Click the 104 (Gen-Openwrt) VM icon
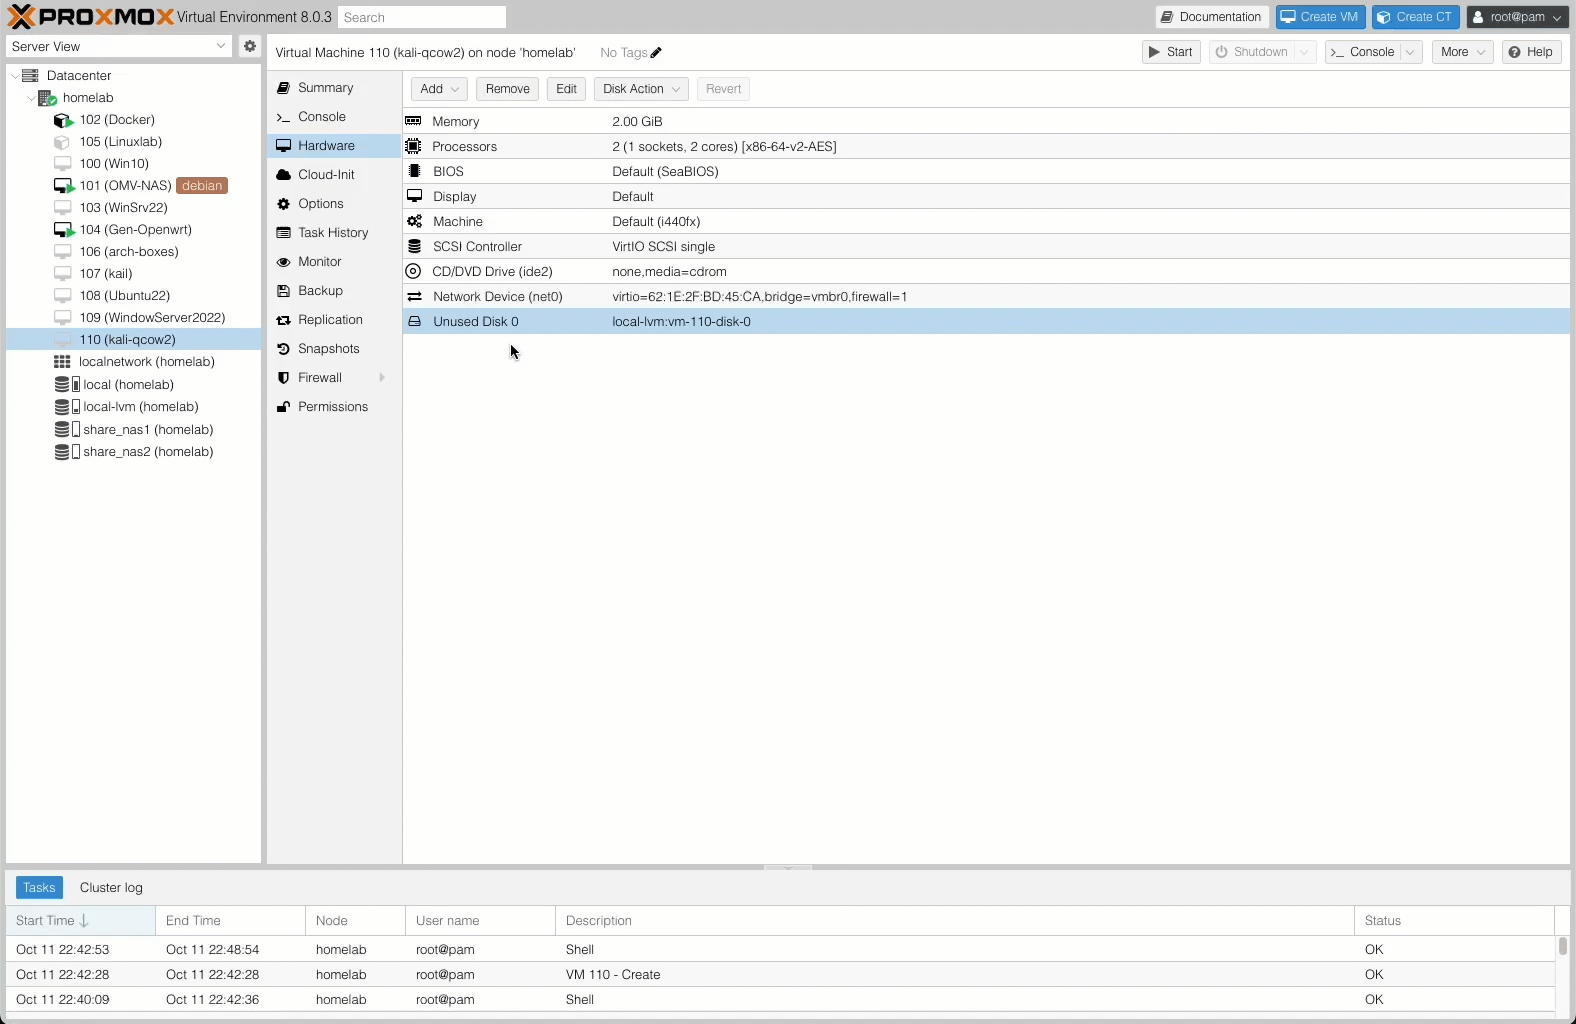The height and width of the screenshot is (1024, 1576). click(64, 230)
